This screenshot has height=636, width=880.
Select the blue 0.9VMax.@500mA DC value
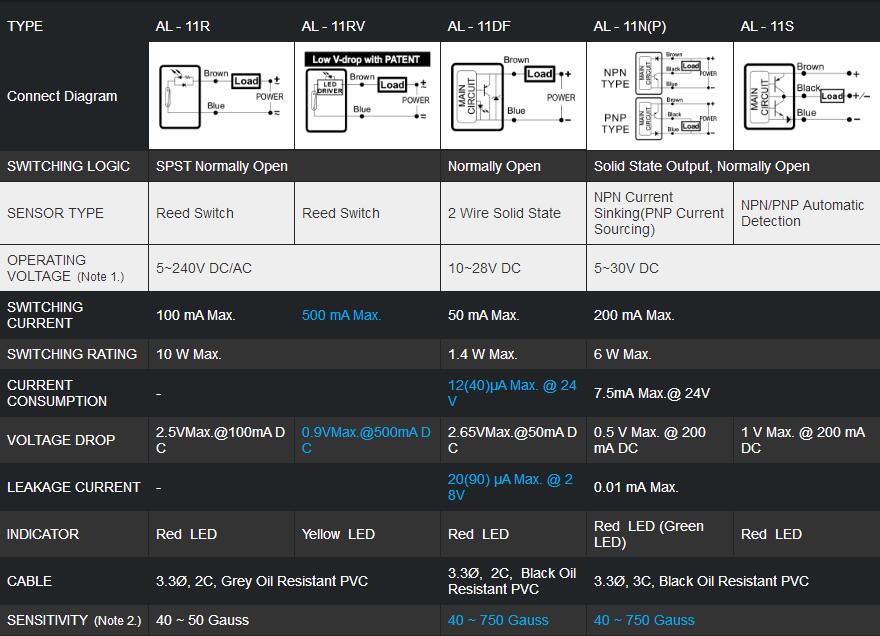366,440
